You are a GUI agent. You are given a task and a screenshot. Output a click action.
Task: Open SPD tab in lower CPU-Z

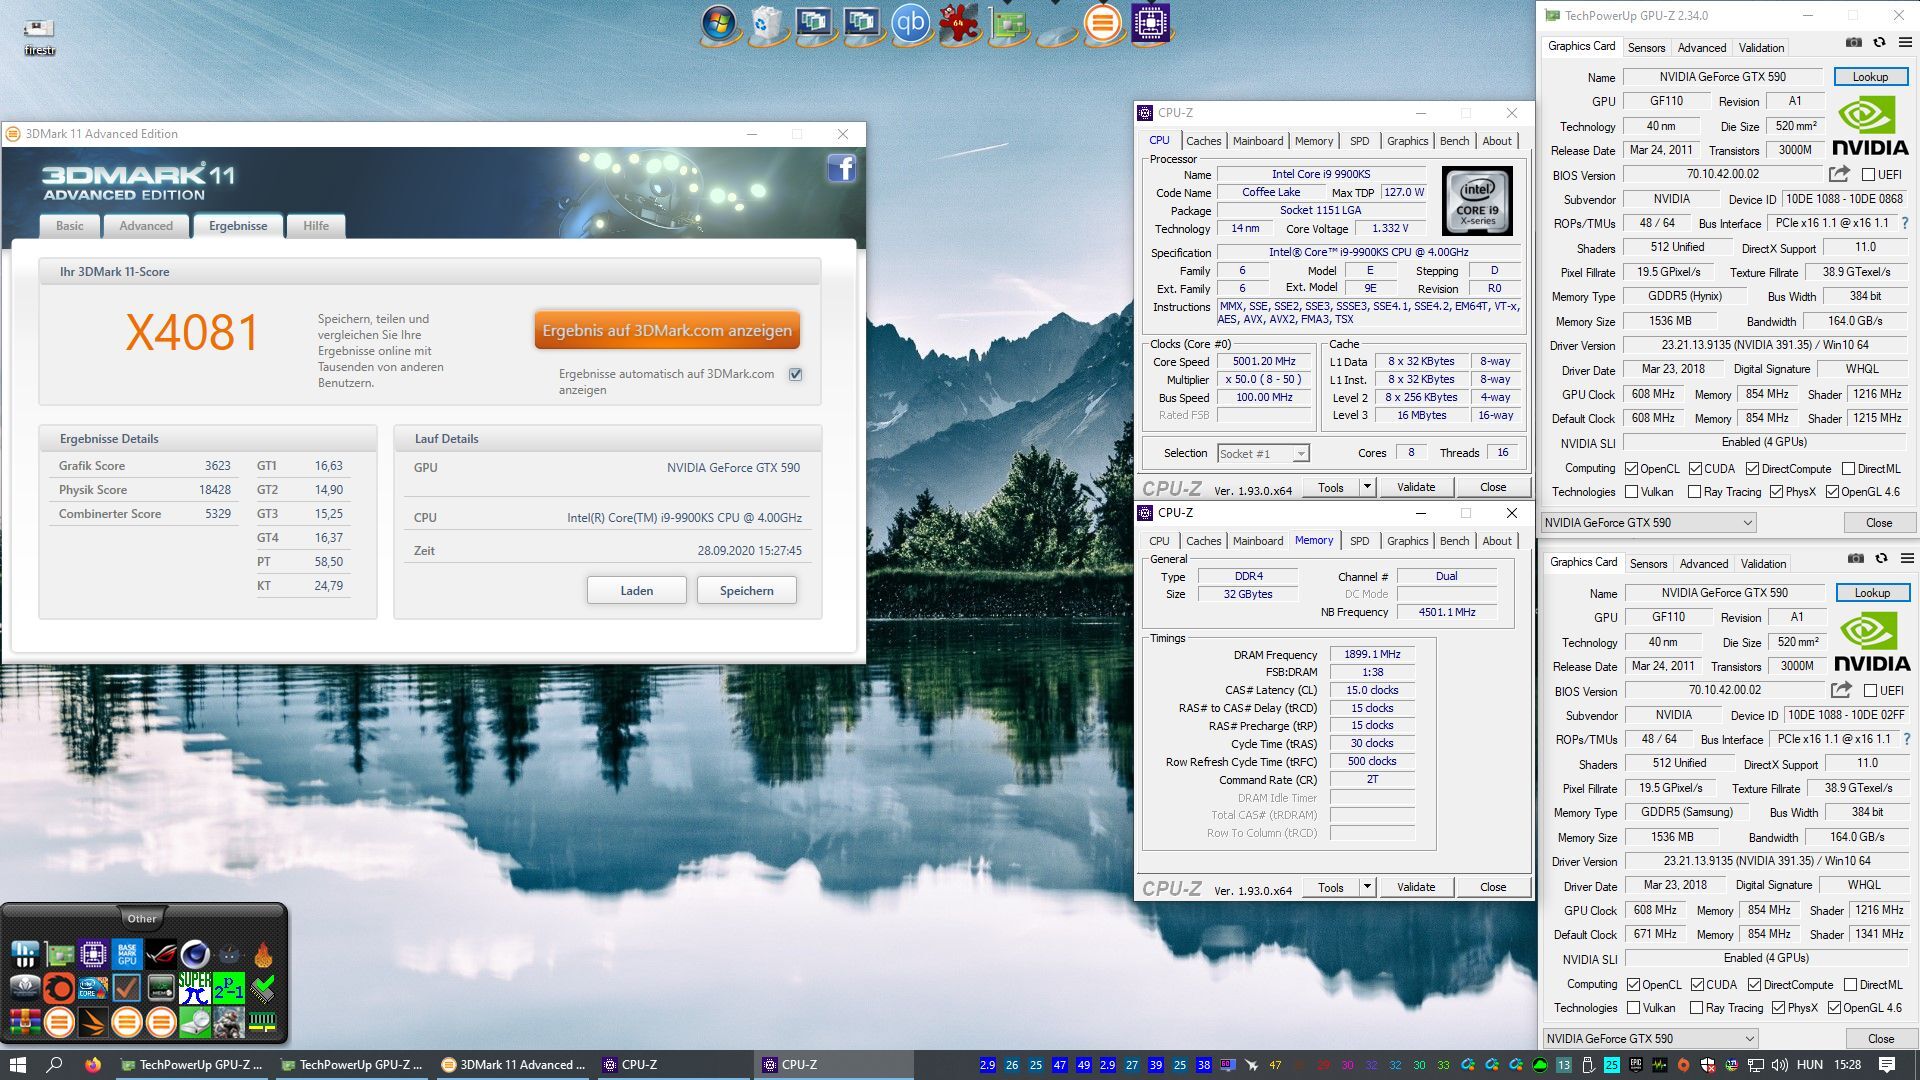(x=1359, y=541)
